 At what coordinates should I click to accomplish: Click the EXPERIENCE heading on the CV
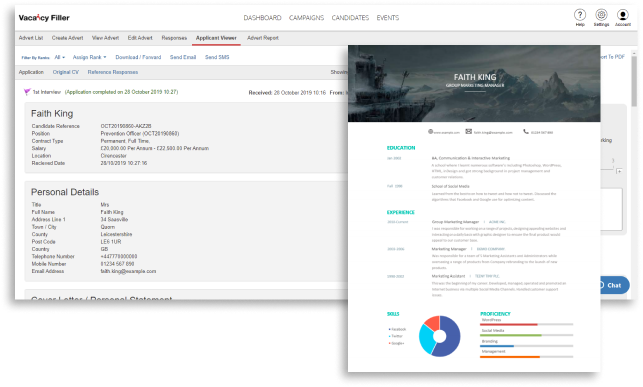(x=401, y=212)
